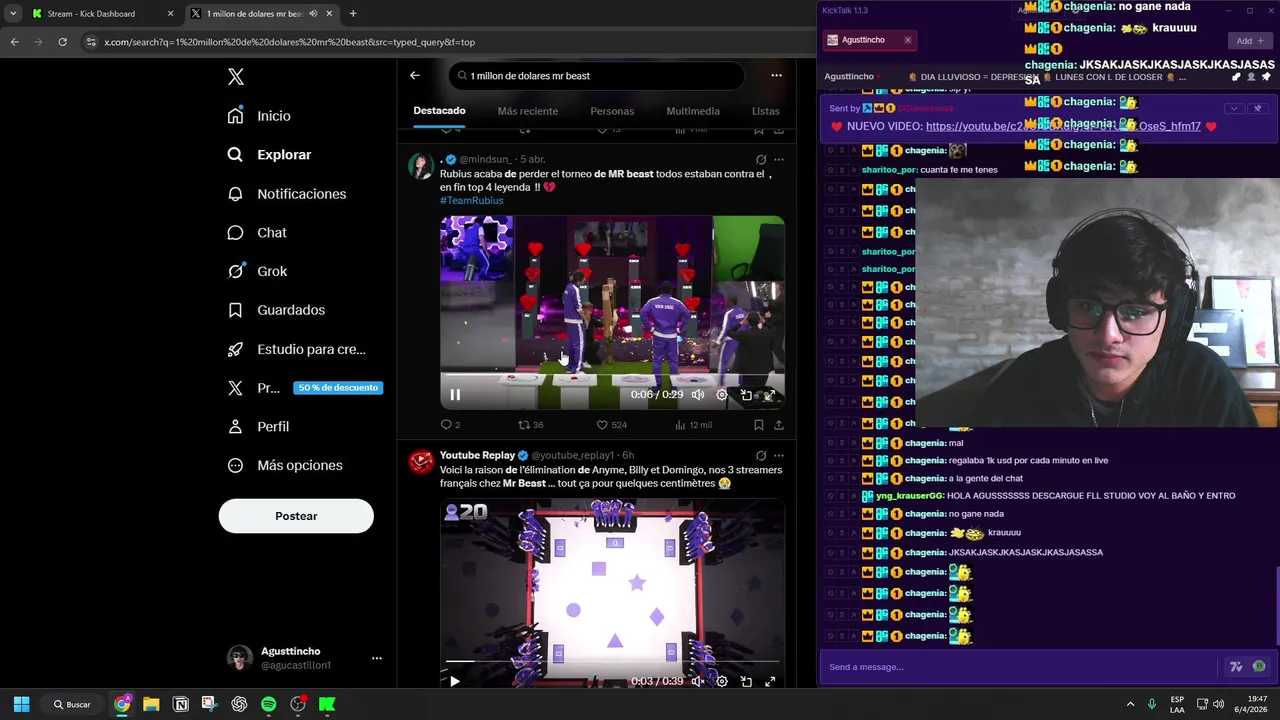Image resolution: width=1280 pixels, height=720 pixels.
Task: Show hidden tray icons chevron
Action: tap(1130, 704)
